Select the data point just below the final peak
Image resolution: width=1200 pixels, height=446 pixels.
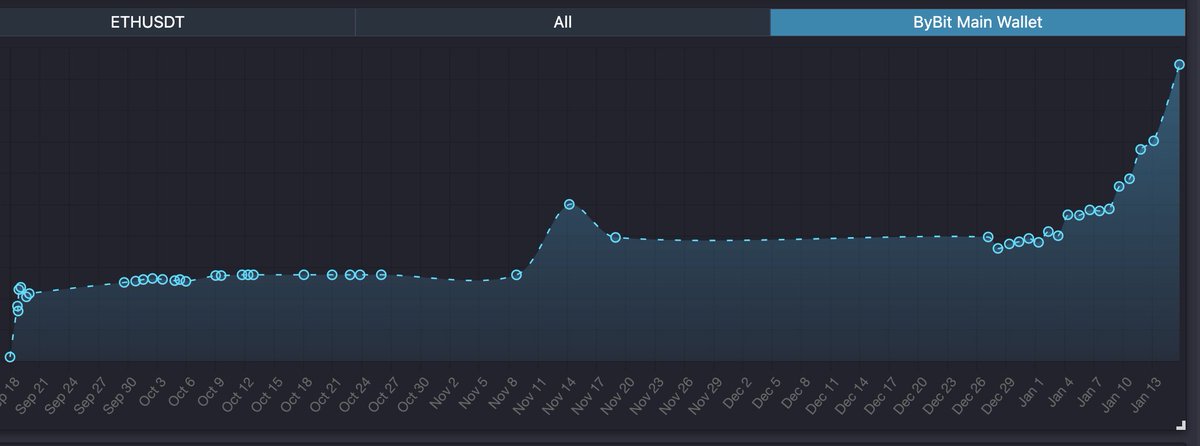pos(1153,141)
